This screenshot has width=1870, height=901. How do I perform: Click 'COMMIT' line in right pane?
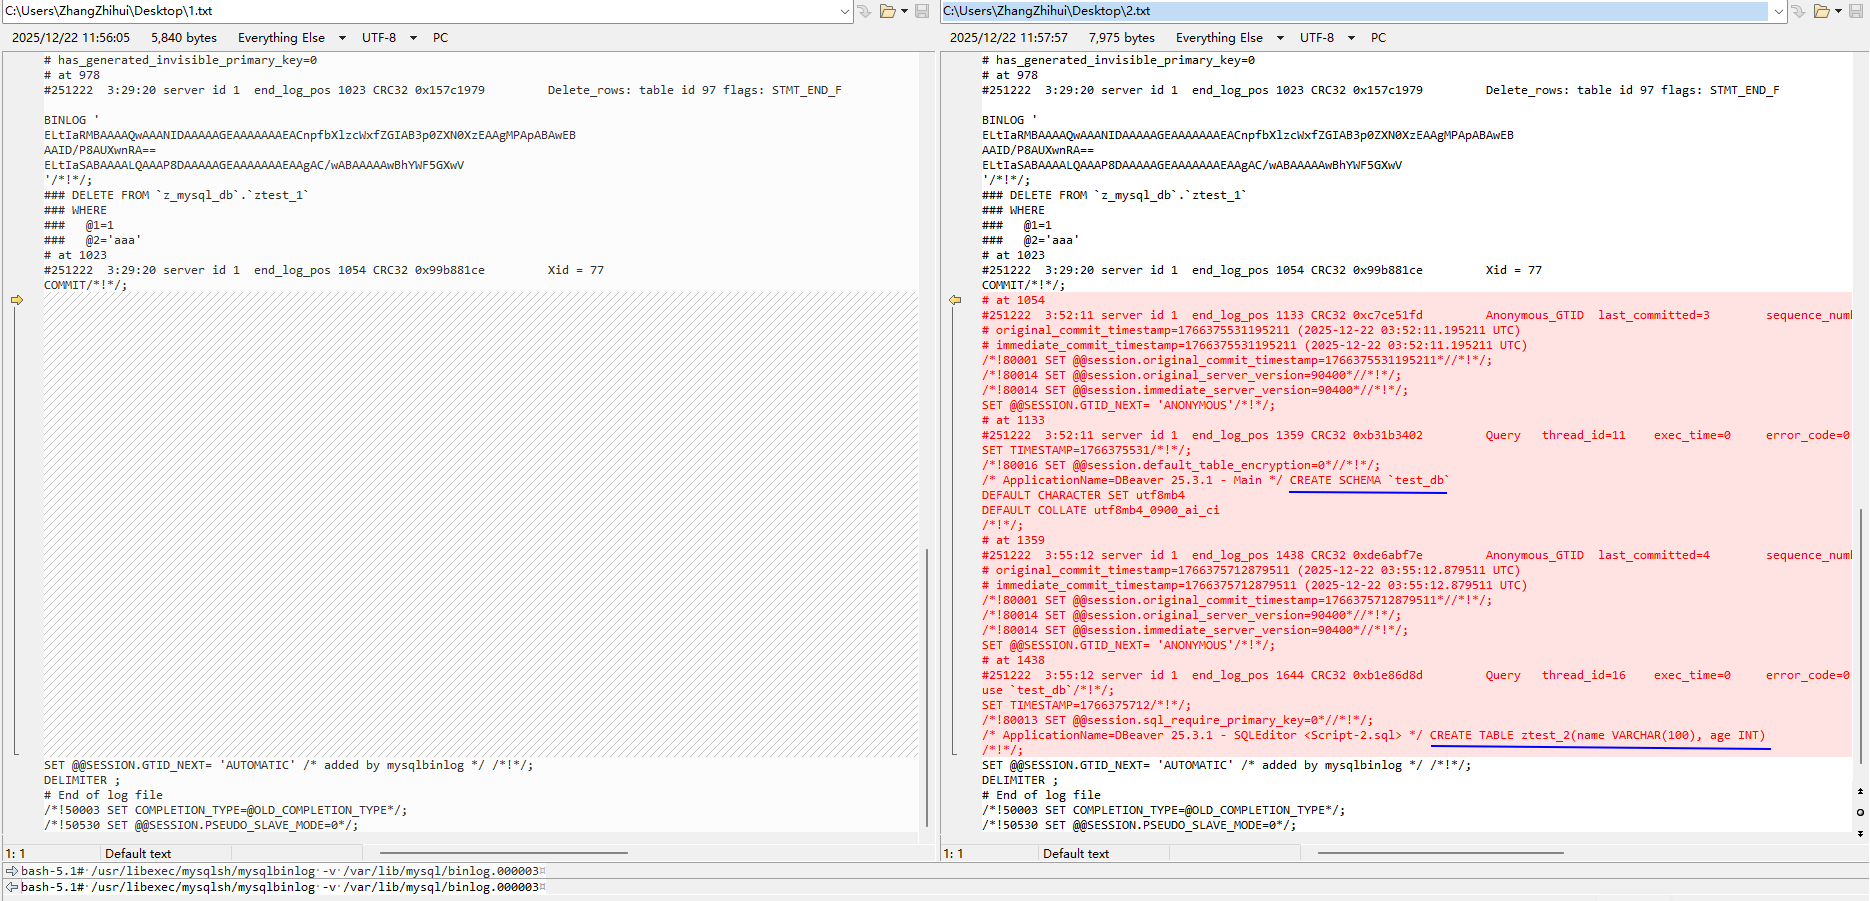pyautogui.click(x=1023, y=285)
